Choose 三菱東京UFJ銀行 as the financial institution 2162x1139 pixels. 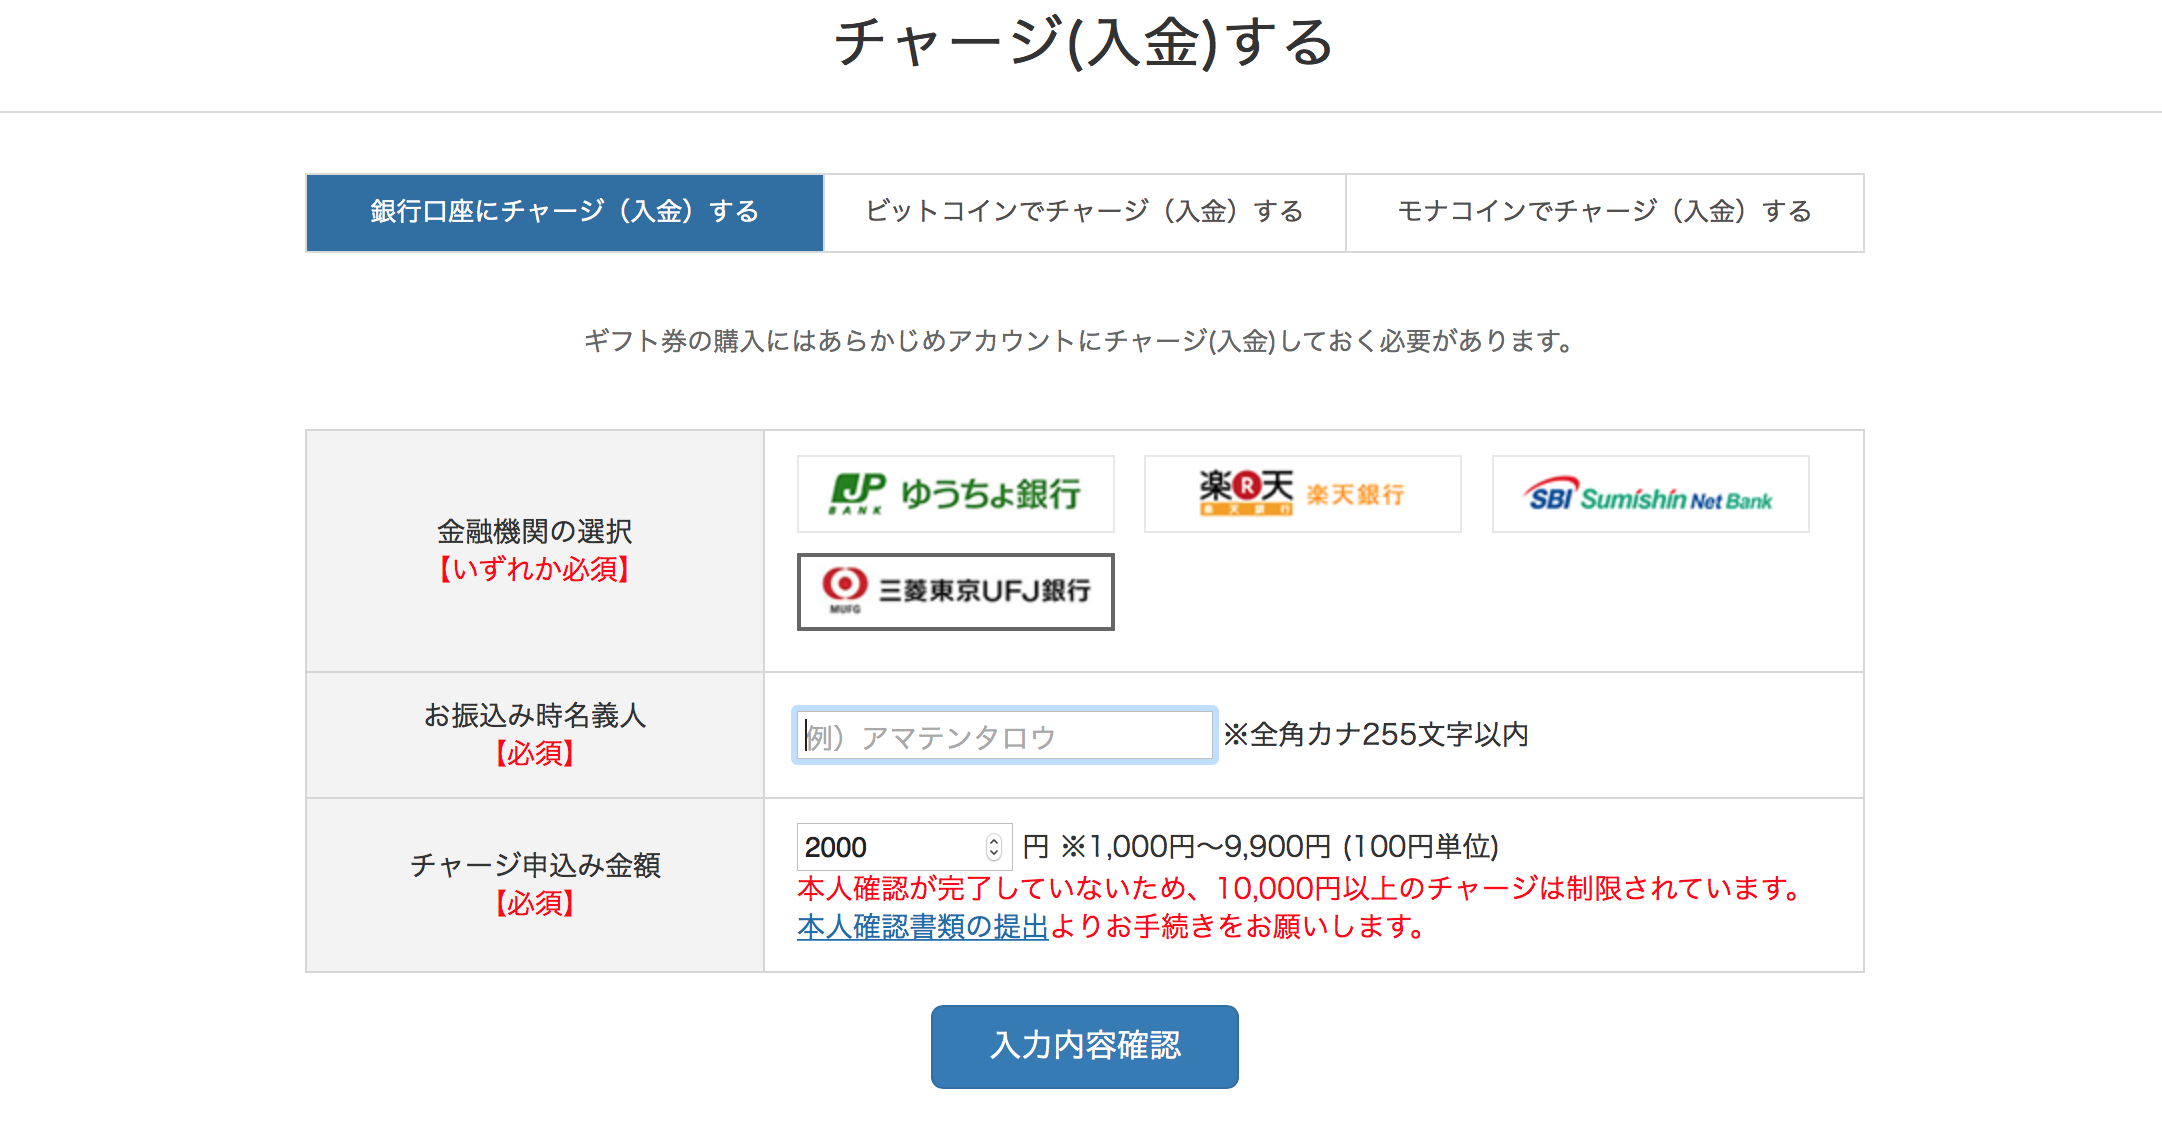coord(954,591)
